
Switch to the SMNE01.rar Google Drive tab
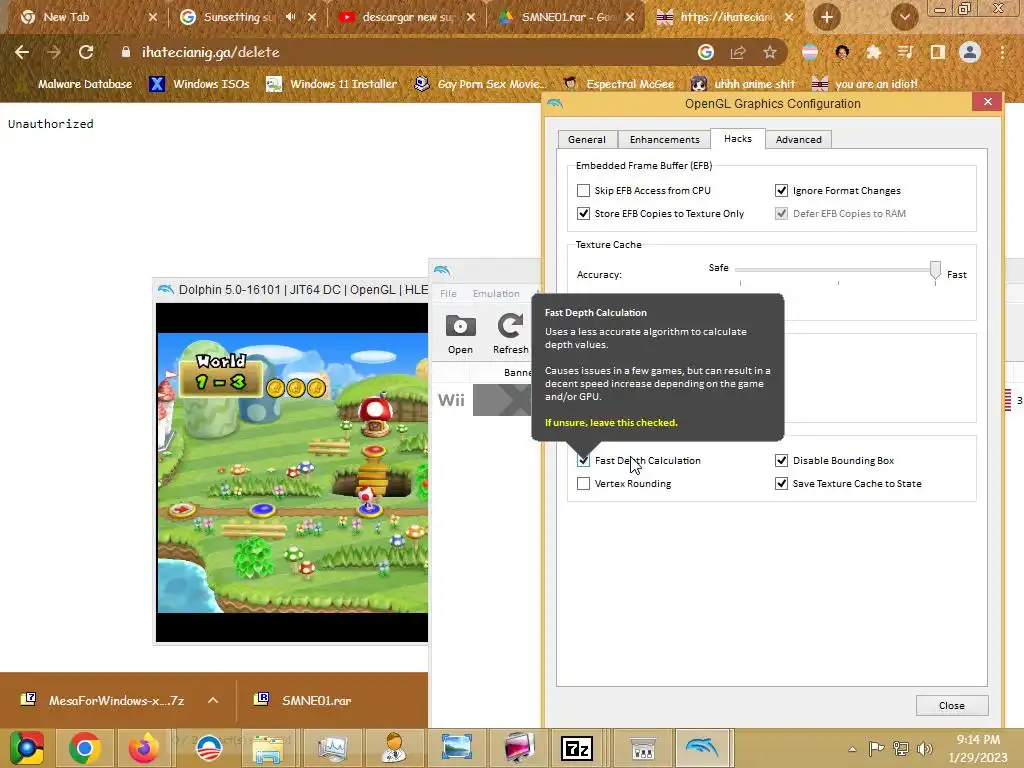point(567,17)
